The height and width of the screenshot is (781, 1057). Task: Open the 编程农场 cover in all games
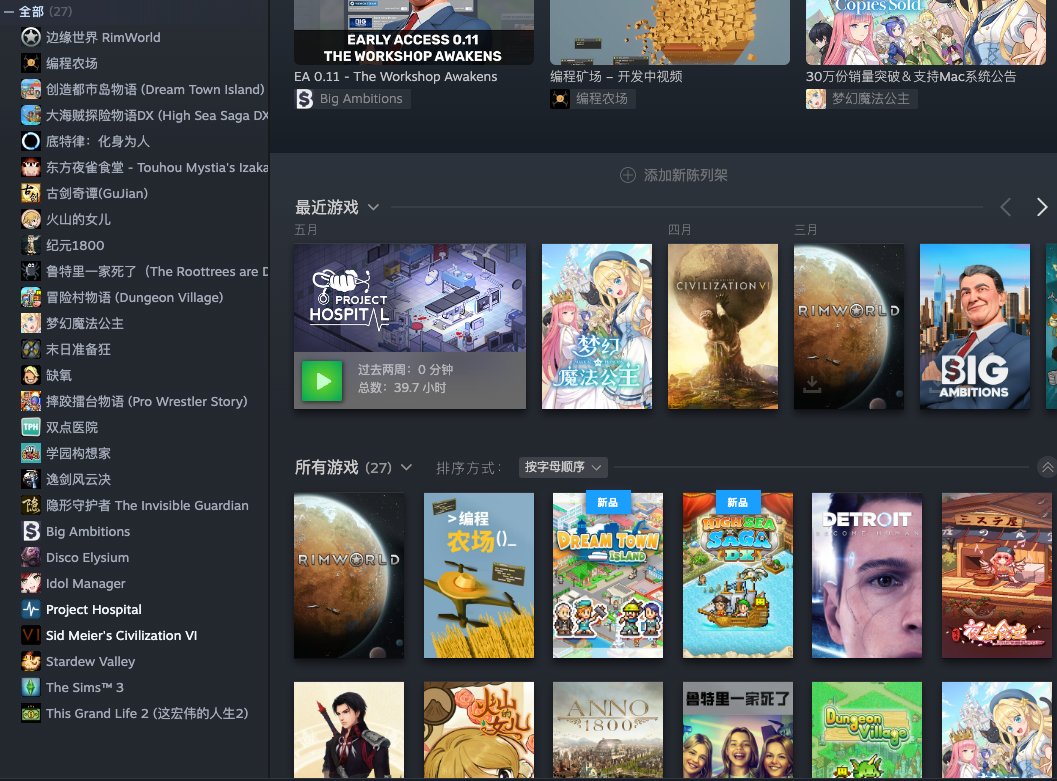pos(479,575)
